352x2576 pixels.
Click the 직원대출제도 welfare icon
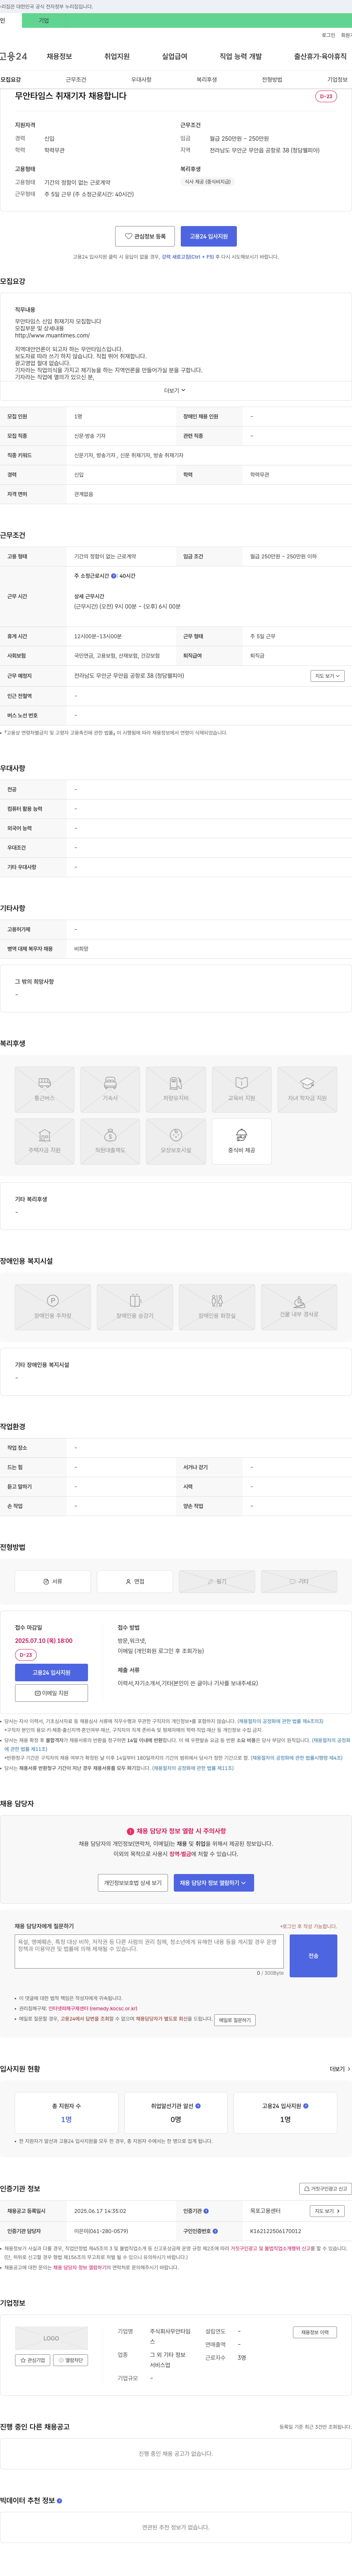click(110, 1142)
